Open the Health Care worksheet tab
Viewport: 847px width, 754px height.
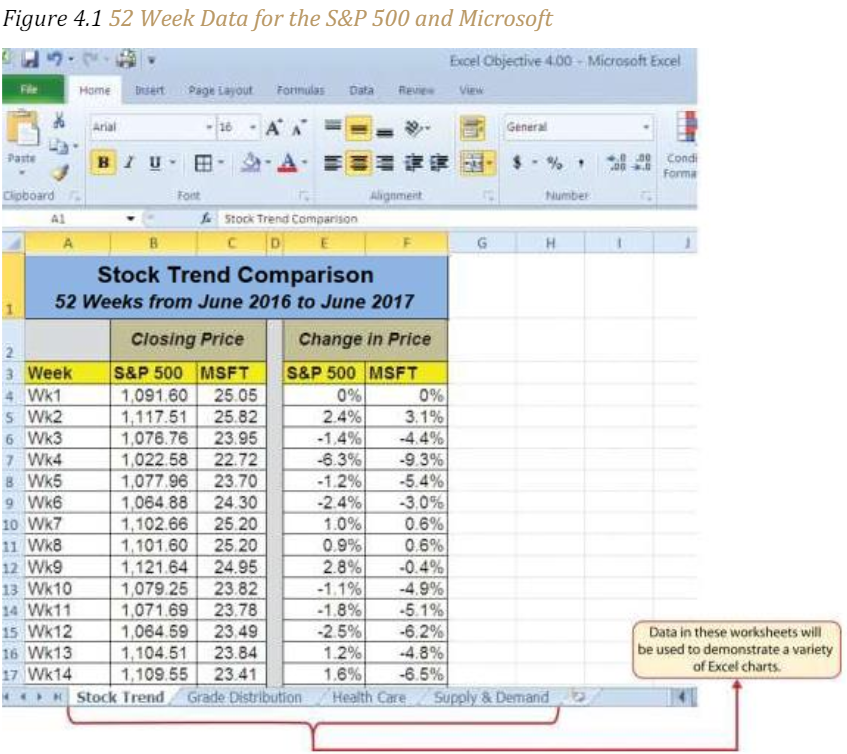[x=369, y=697]
